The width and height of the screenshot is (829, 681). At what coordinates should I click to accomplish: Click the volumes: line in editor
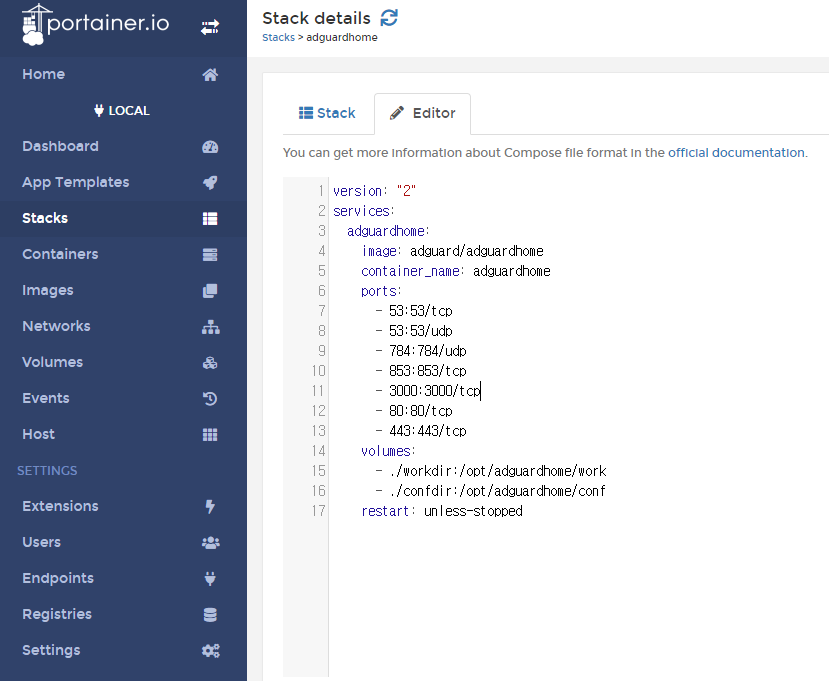pos(389,451)
